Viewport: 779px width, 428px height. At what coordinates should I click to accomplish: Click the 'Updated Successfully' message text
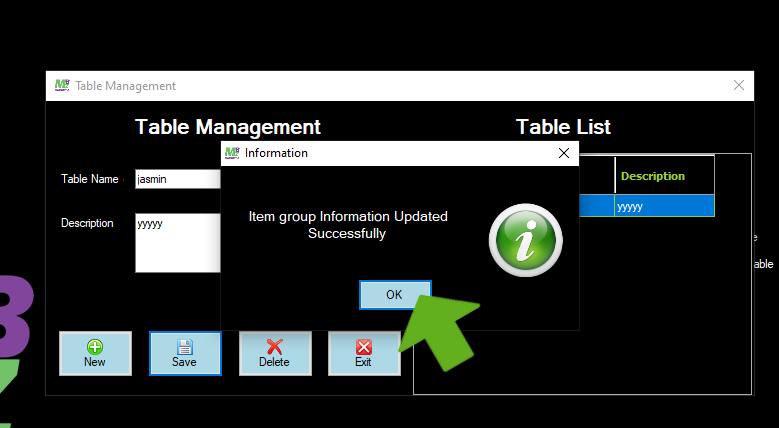(x=348, y=225)
